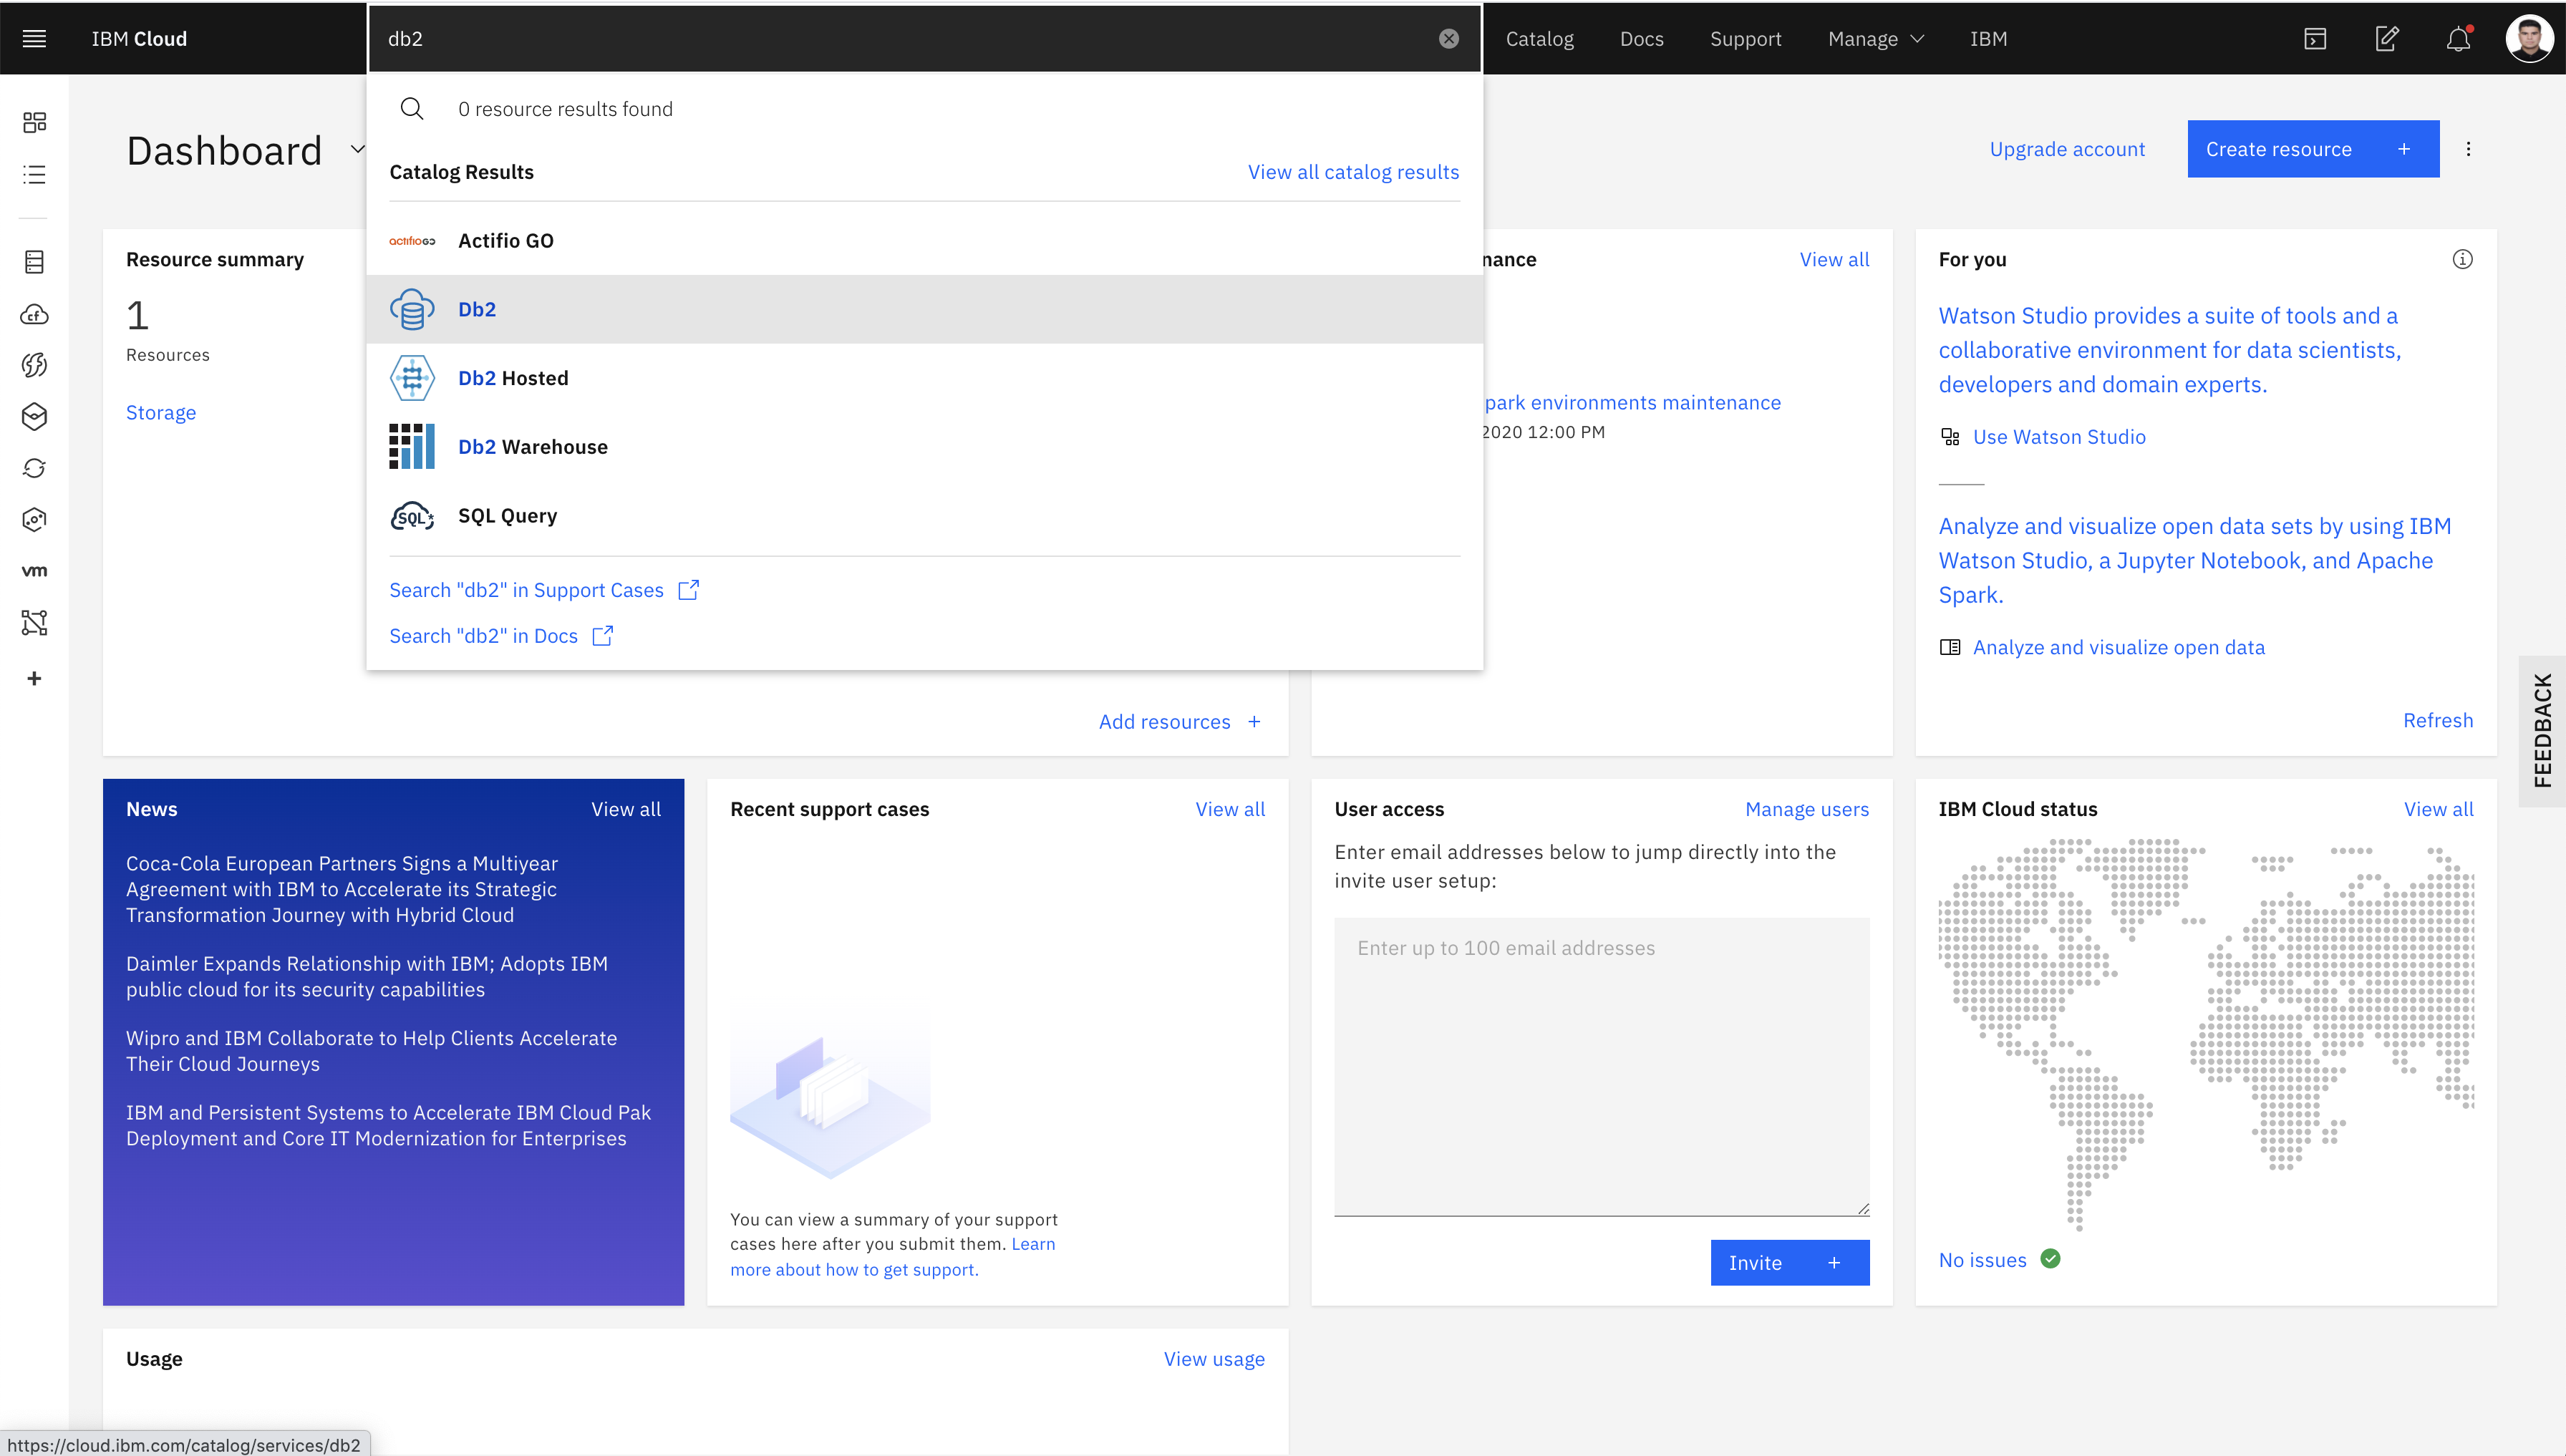Click the notifications bell icon

[2458, 38]
